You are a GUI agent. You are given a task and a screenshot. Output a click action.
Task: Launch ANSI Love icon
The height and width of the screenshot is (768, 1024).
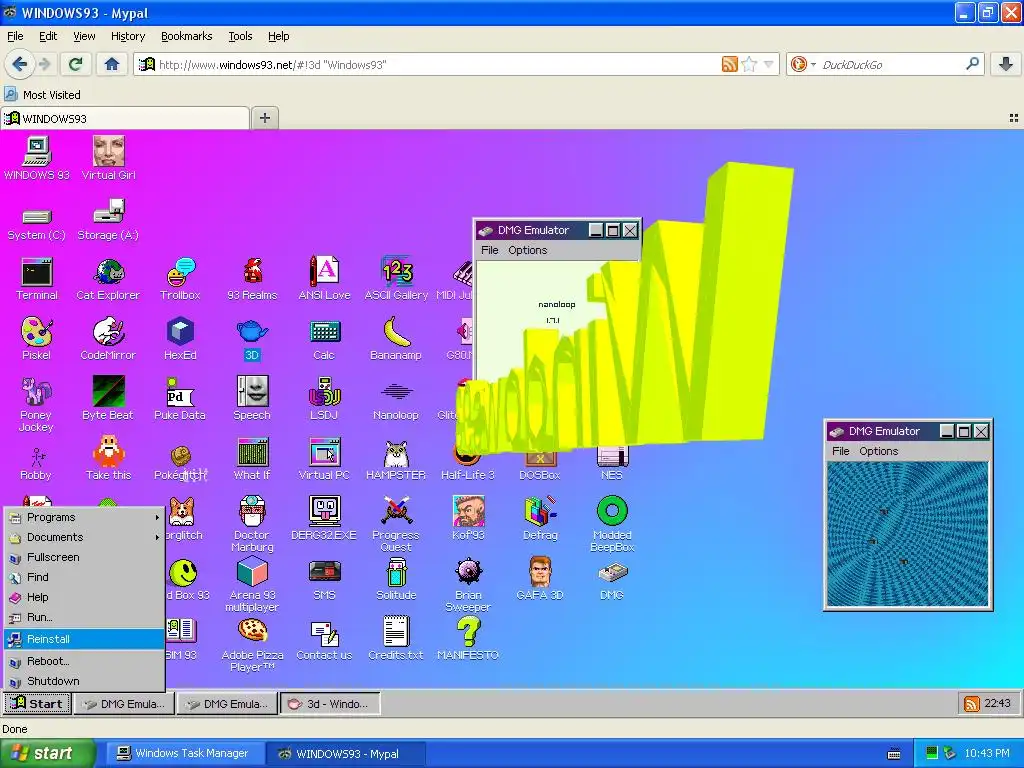[x=324, y=279]
